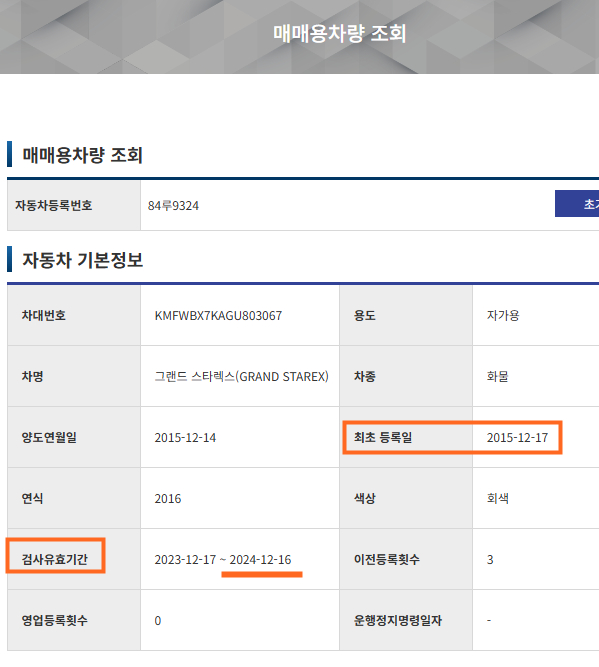Click the highlighted 검사유효기간 label
The width and height of the screenshot is (599, 667).
coord(55,559)
